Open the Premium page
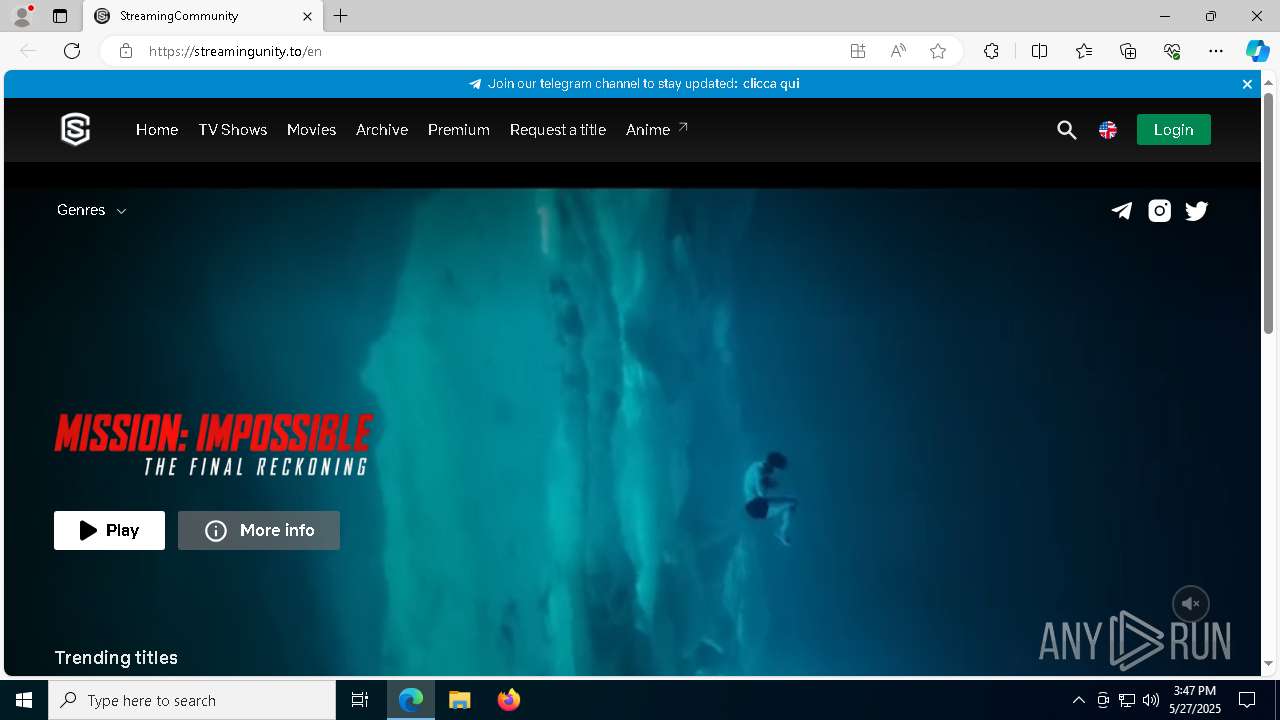This screenshot has height=720, width=1280. [459, 130]
